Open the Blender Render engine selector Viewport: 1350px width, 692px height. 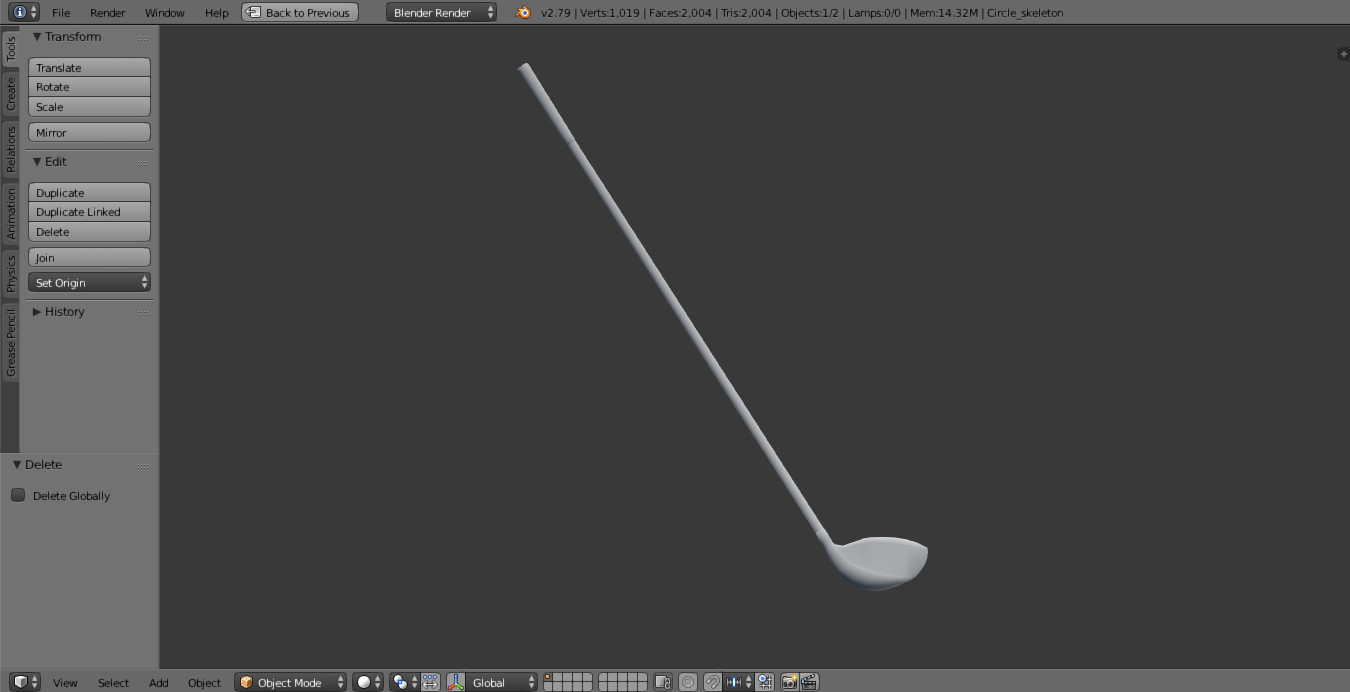440,13
